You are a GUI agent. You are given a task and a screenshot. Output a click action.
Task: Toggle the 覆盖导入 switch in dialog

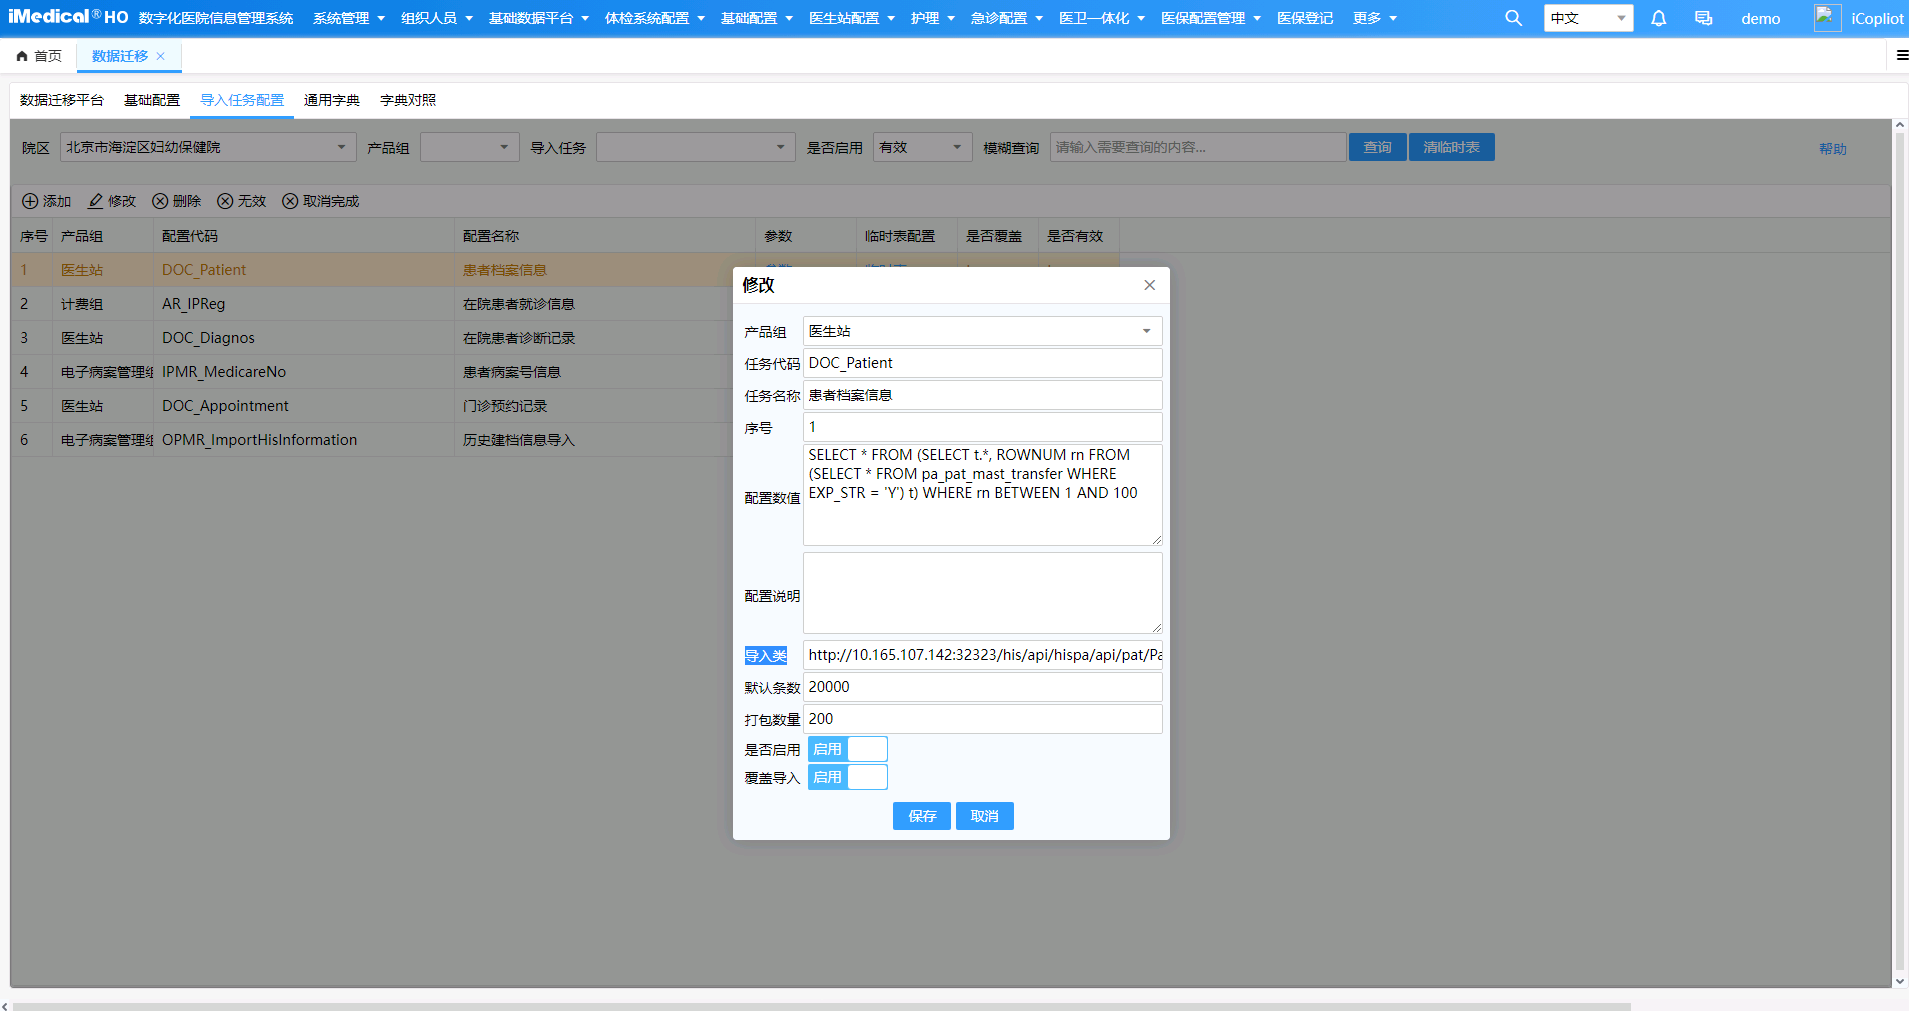point(847,777)
